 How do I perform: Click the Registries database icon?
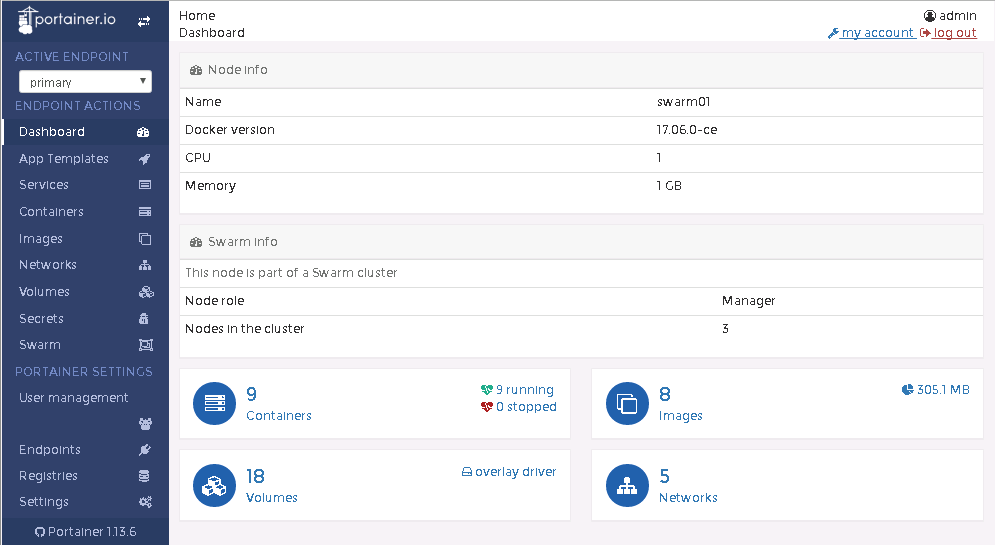[144, 476]
